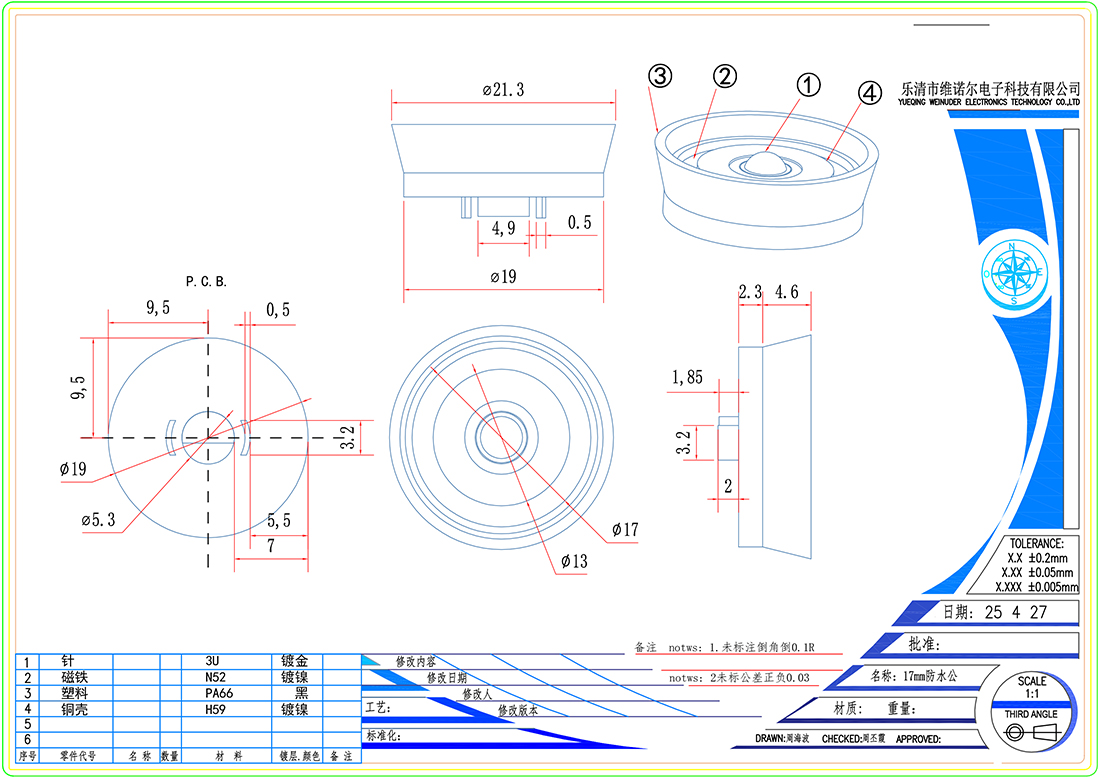This screenshot has width=1100, height=778.
Task: Click the circled number 1 callout balloon
Action: click(x=808, y=84)
